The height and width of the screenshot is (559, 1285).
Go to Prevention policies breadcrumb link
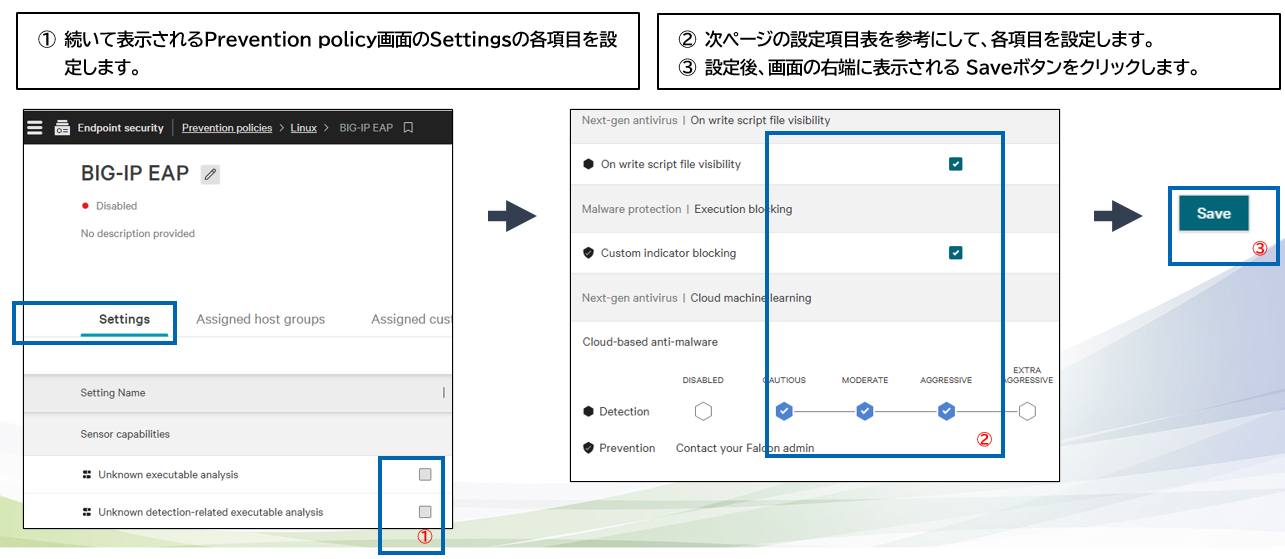pyautogui.click(x=227, y=128)
